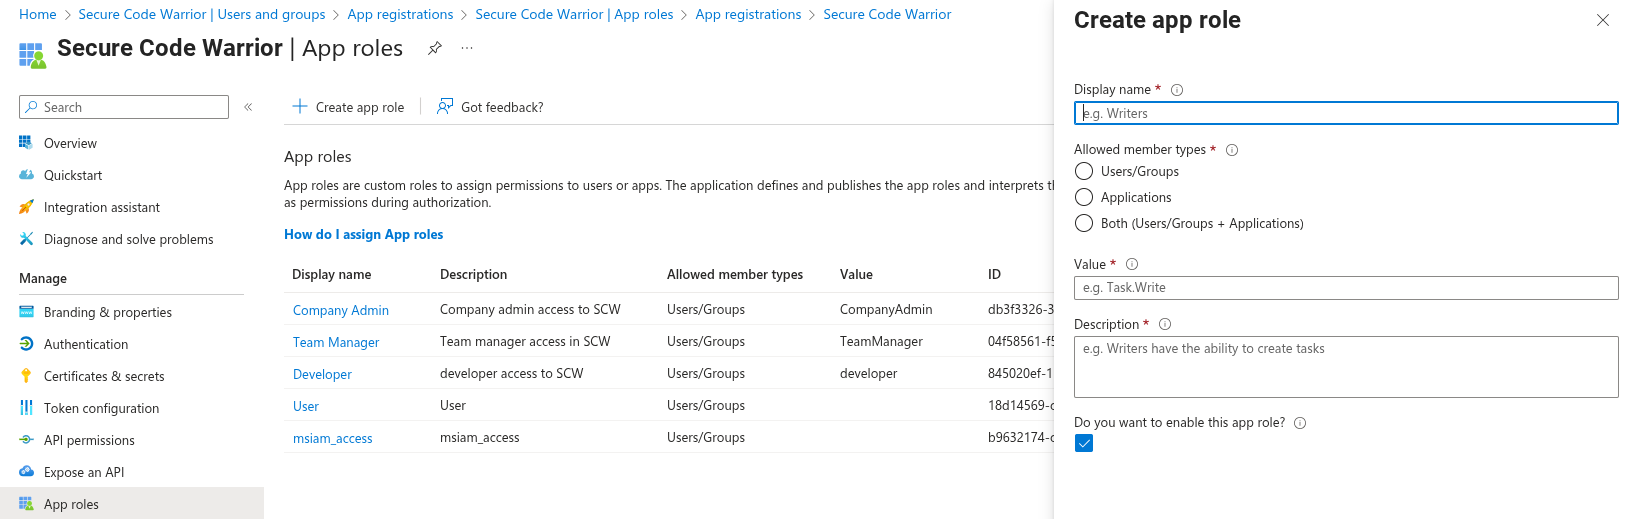Open the more options ellipsis menu

click(467, 48)
